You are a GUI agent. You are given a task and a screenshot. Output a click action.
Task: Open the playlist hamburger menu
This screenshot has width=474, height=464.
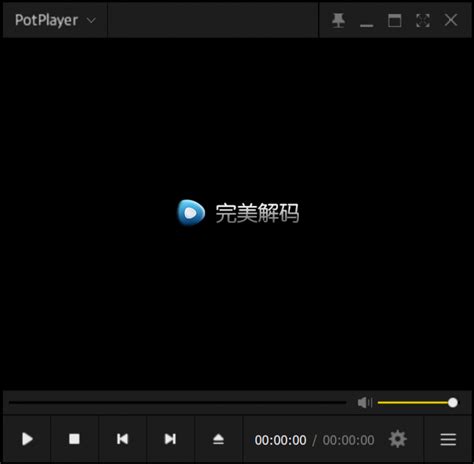(x=448, y=439)
